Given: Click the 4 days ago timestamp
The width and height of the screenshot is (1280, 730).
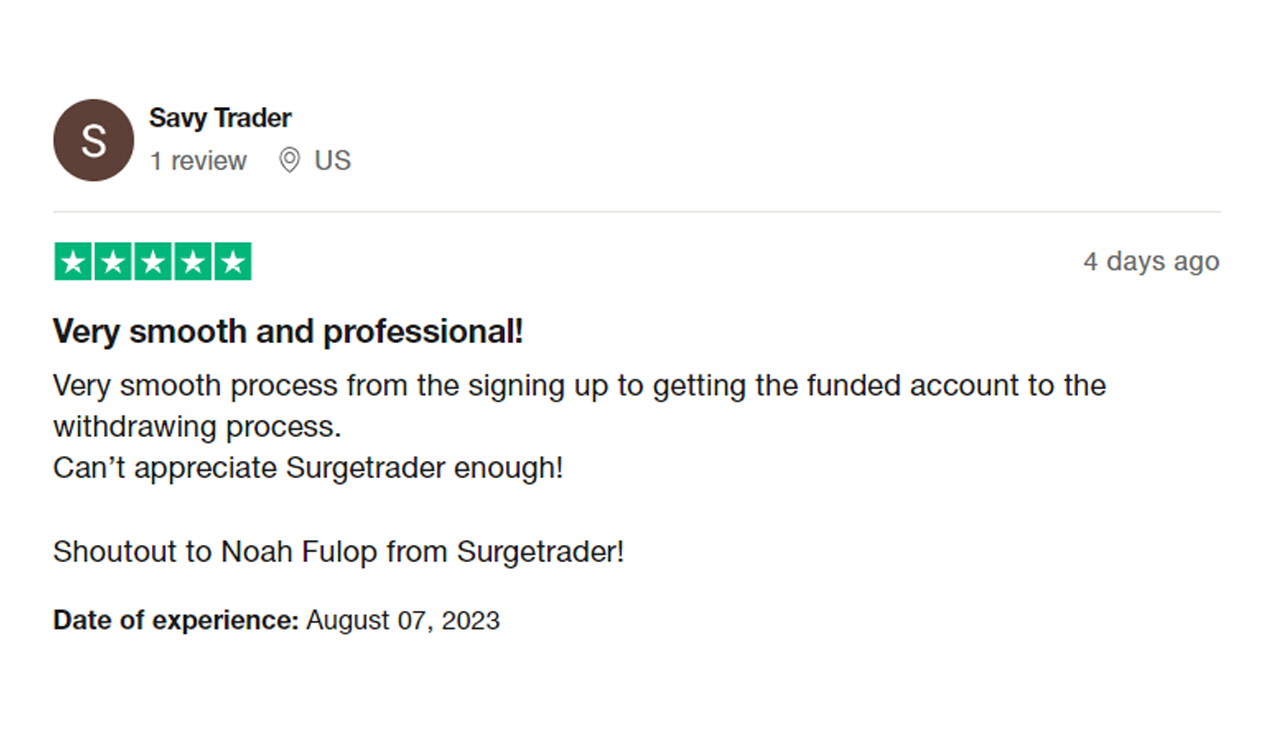Looking at the screenshot, I should click(1151, 262).
